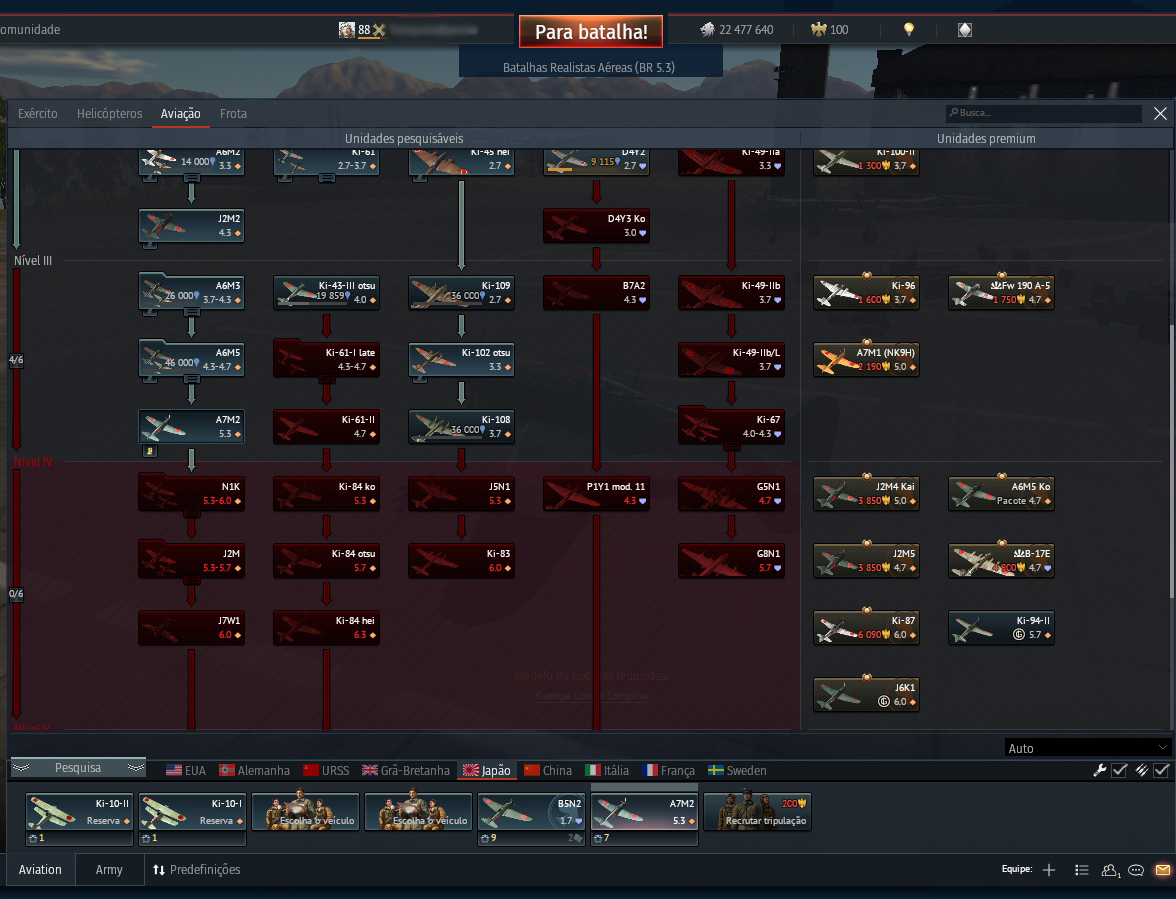This screenshot has width=1176, height=899.
Task: Toggle the auto-refill ammo checkbox
Action: [1161, 770]
